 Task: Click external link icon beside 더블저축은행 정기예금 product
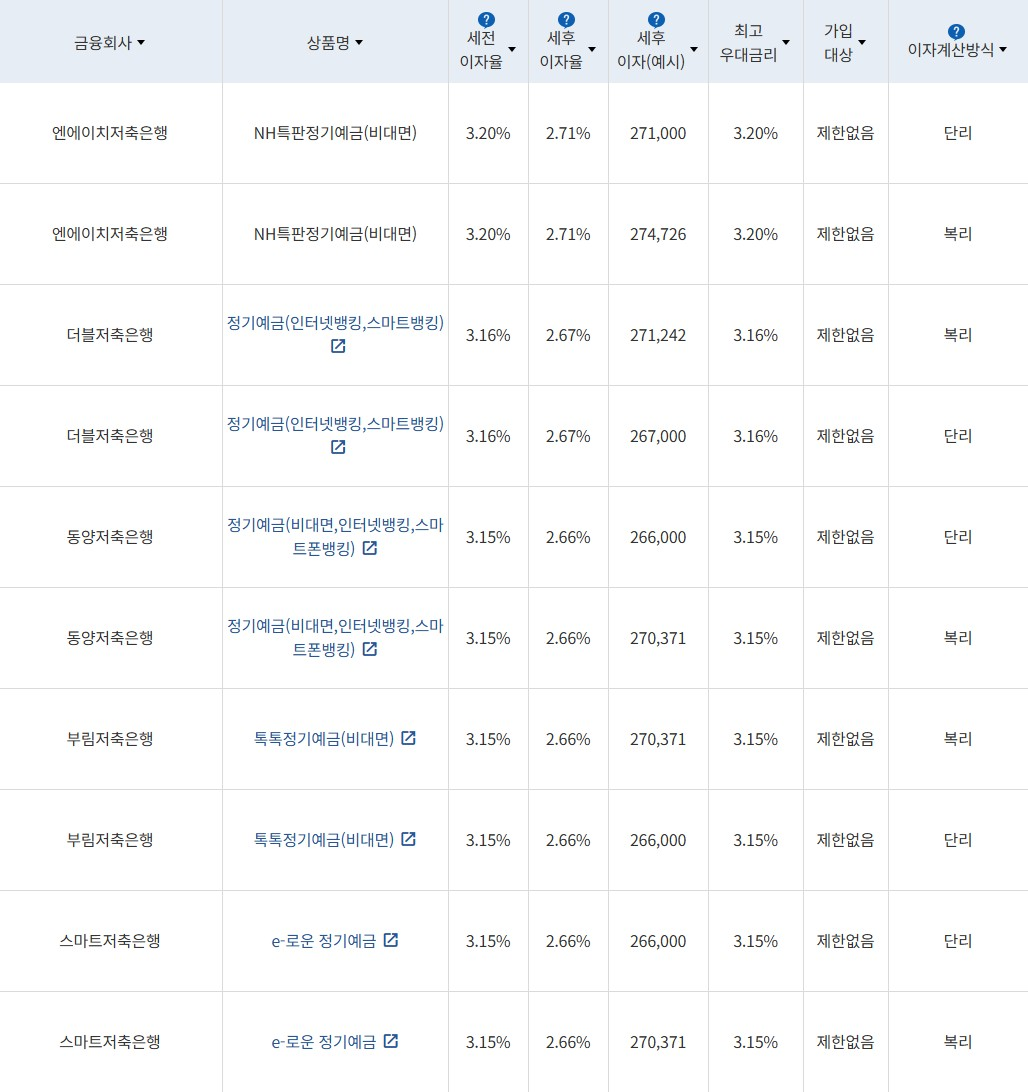pyautogui.click(x=338, y=346)
